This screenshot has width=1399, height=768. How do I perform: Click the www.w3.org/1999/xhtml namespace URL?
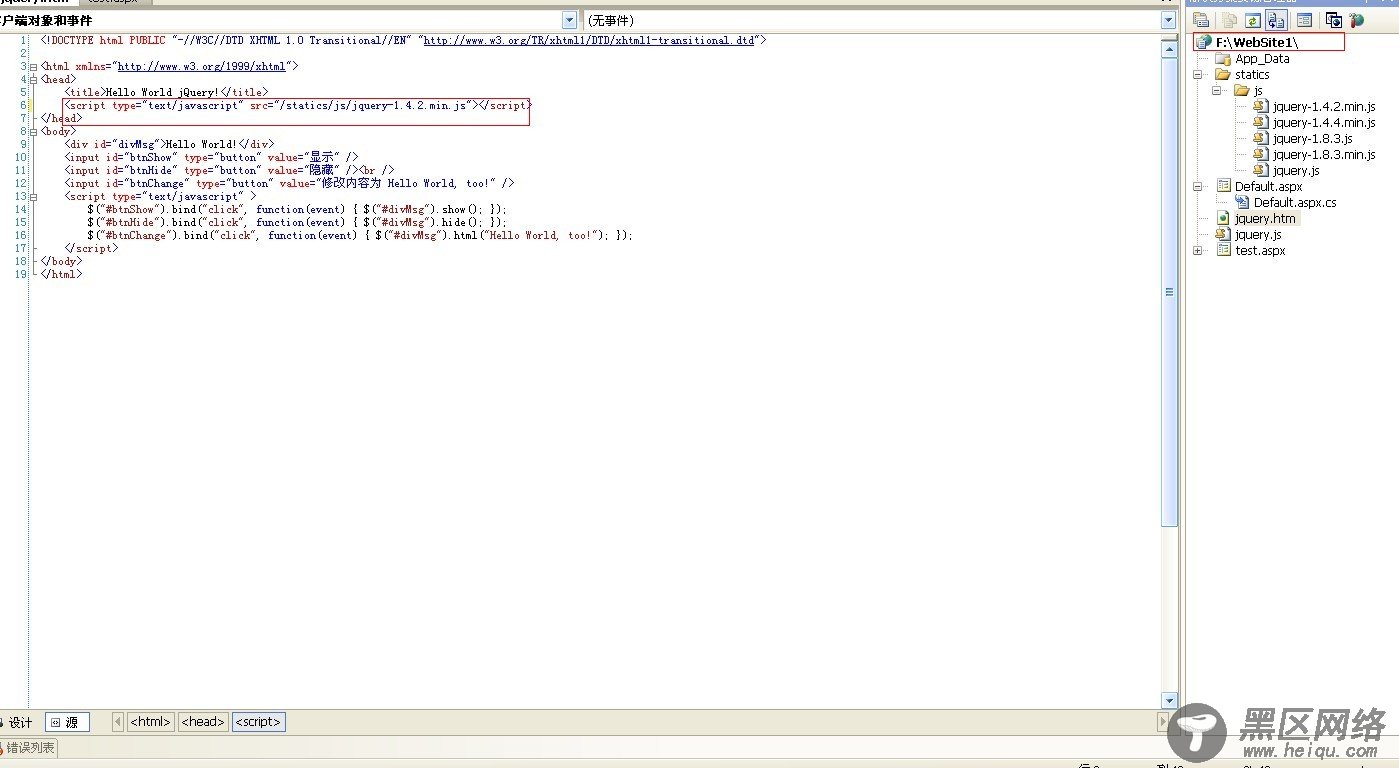[x=201, y=66]
